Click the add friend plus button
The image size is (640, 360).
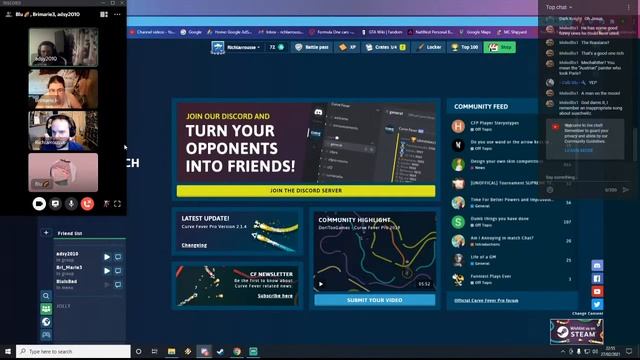tap(46, 233)
